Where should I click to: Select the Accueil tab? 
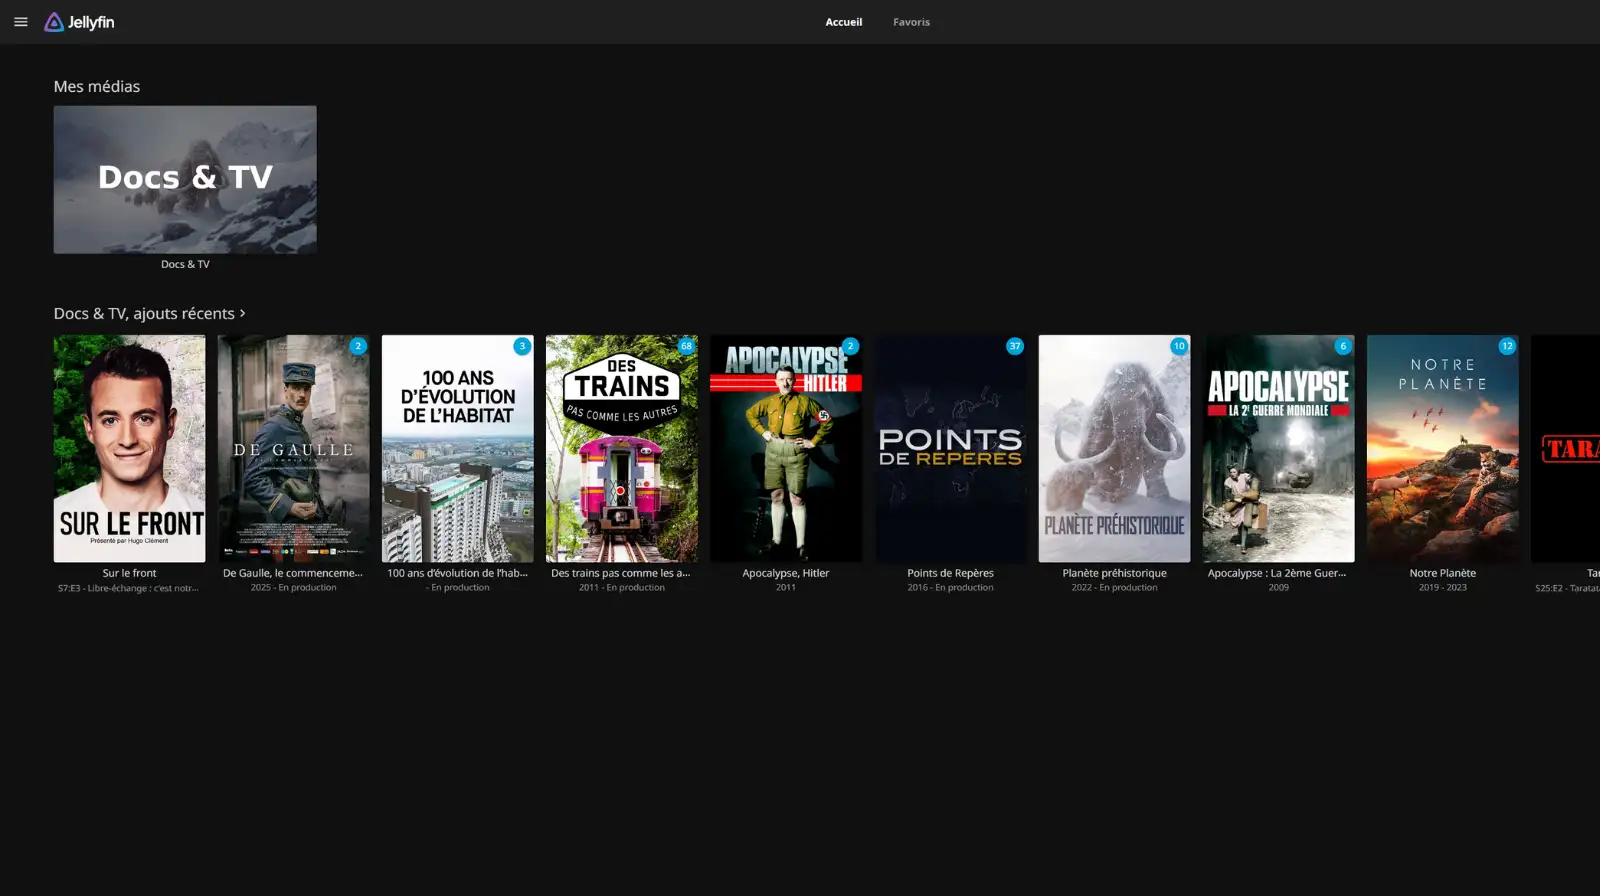[843, 22]
